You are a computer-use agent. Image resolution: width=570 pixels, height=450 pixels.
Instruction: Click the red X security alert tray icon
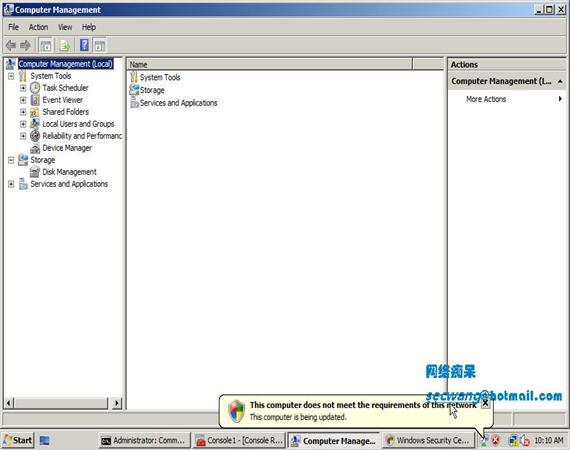tap(496, 441)
